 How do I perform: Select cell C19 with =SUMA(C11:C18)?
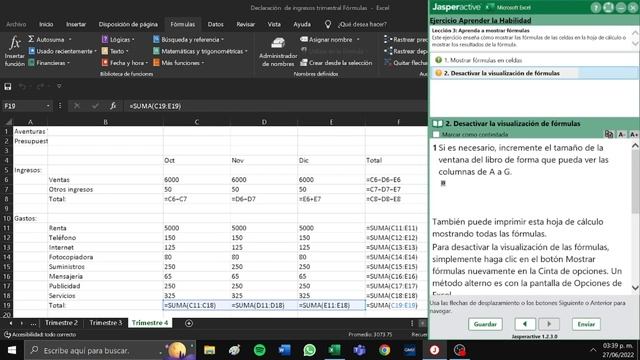pyautogui.click(x=197, y=305)
